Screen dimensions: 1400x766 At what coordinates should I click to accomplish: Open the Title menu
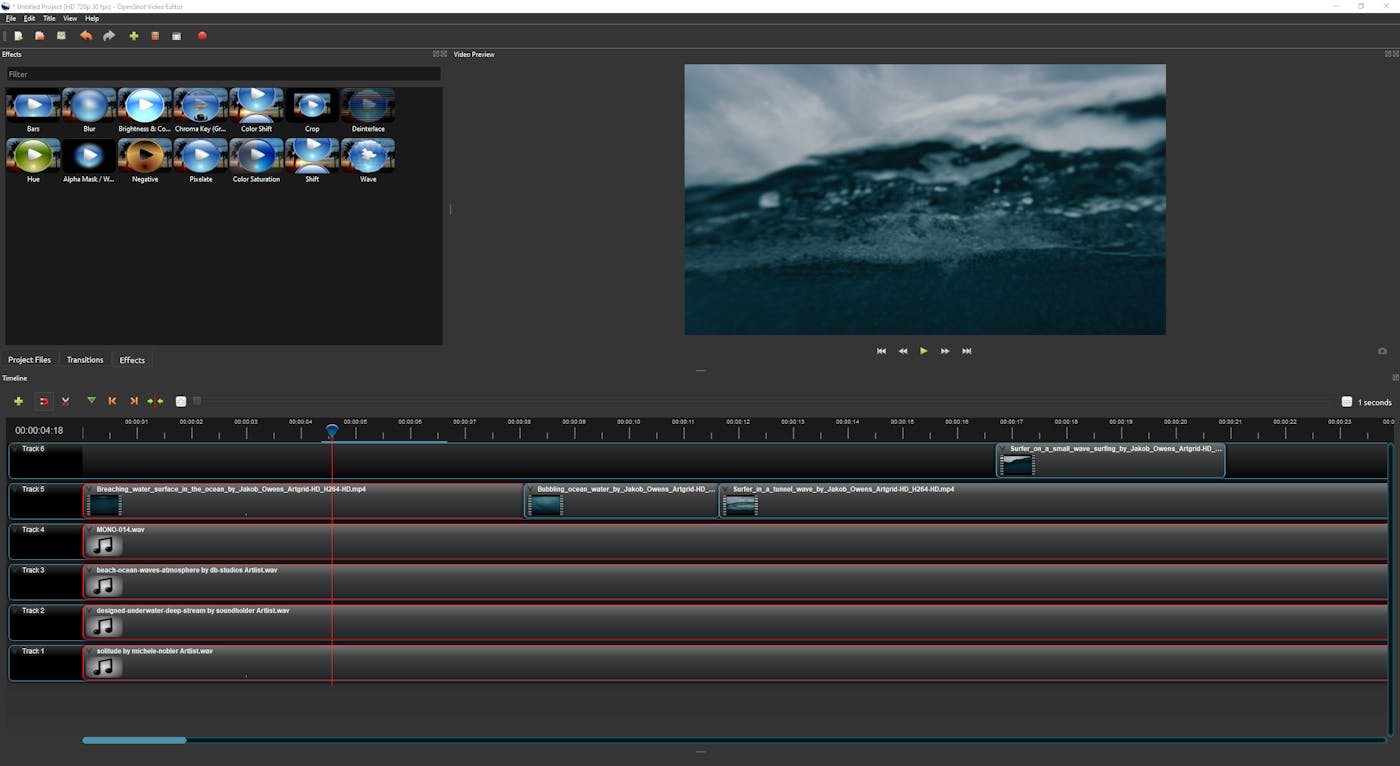(49, 18)
